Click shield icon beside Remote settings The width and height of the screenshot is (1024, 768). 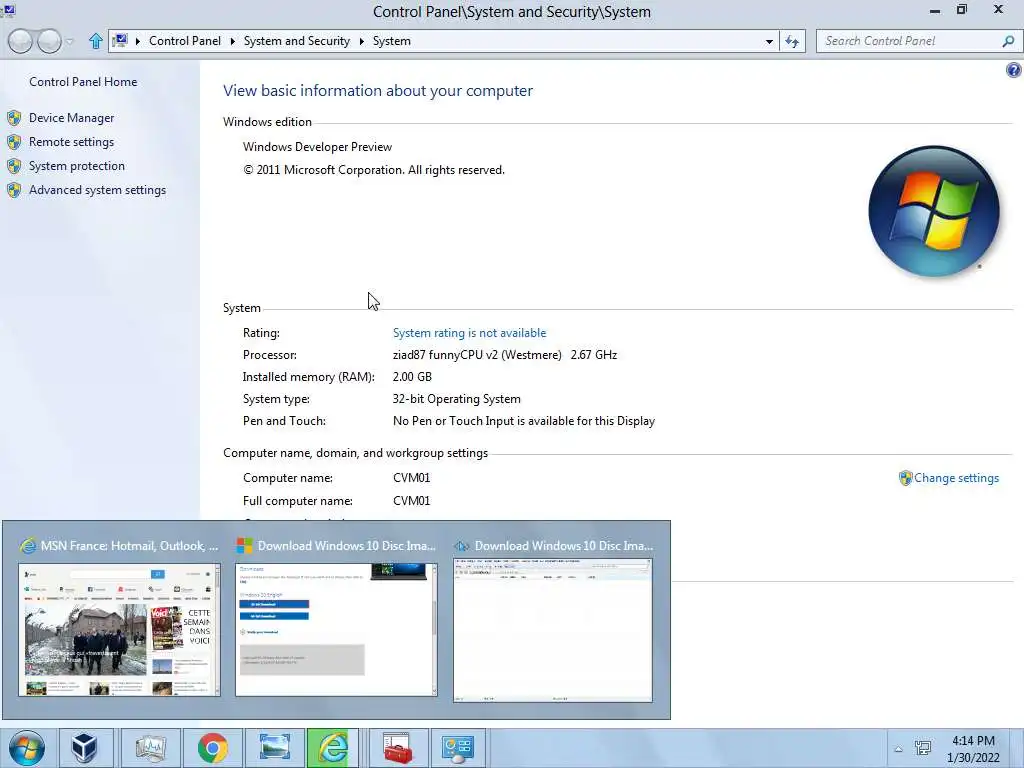14,142
